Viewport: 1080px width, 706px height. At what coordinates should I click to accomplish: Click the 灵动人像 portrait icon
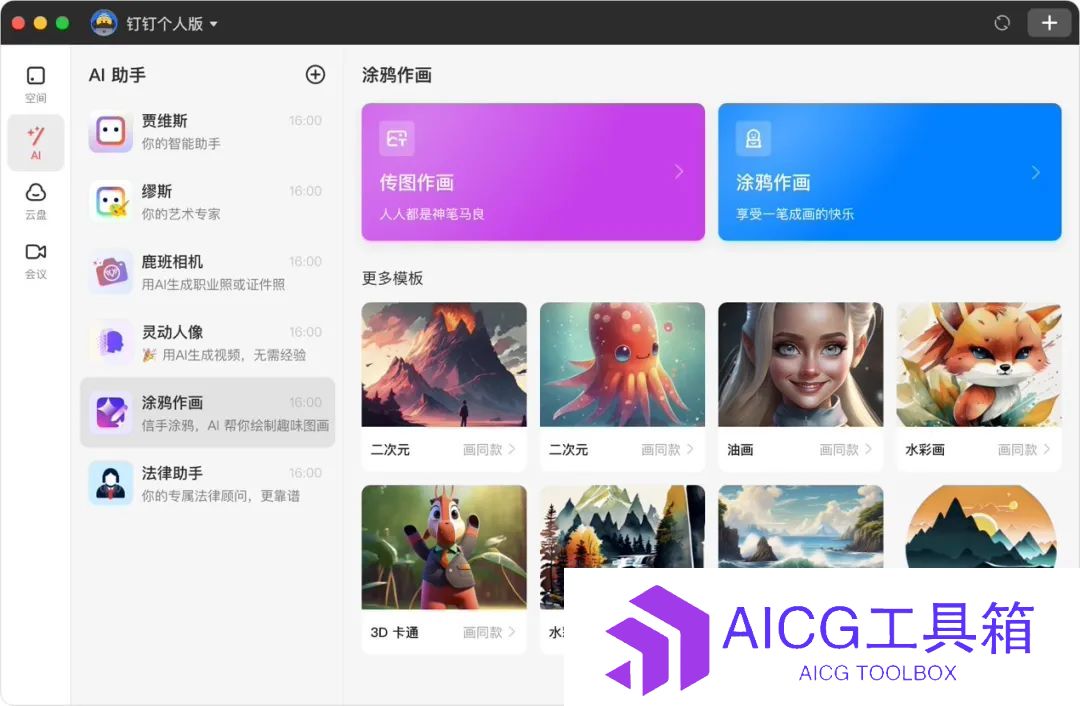click(x=111, y=342)
